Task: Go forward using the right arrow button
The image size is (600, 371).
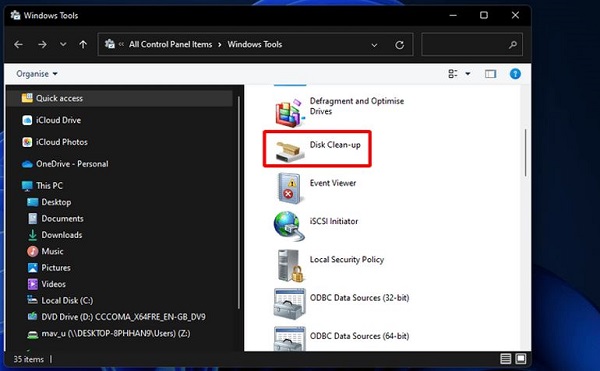Action: (42, 45)
